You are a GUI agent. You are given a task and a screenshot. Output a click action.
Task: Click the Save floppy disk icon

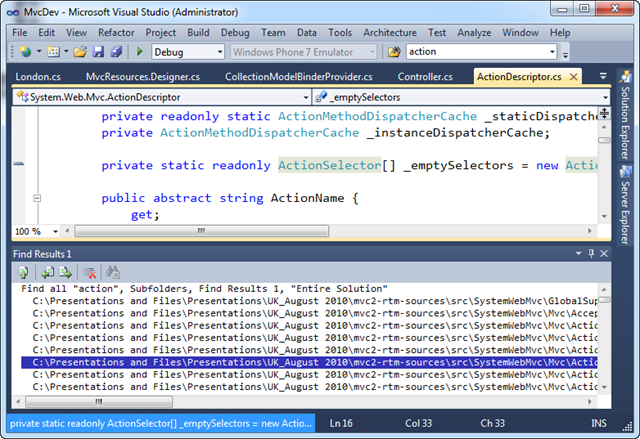[x=98, y=52]
